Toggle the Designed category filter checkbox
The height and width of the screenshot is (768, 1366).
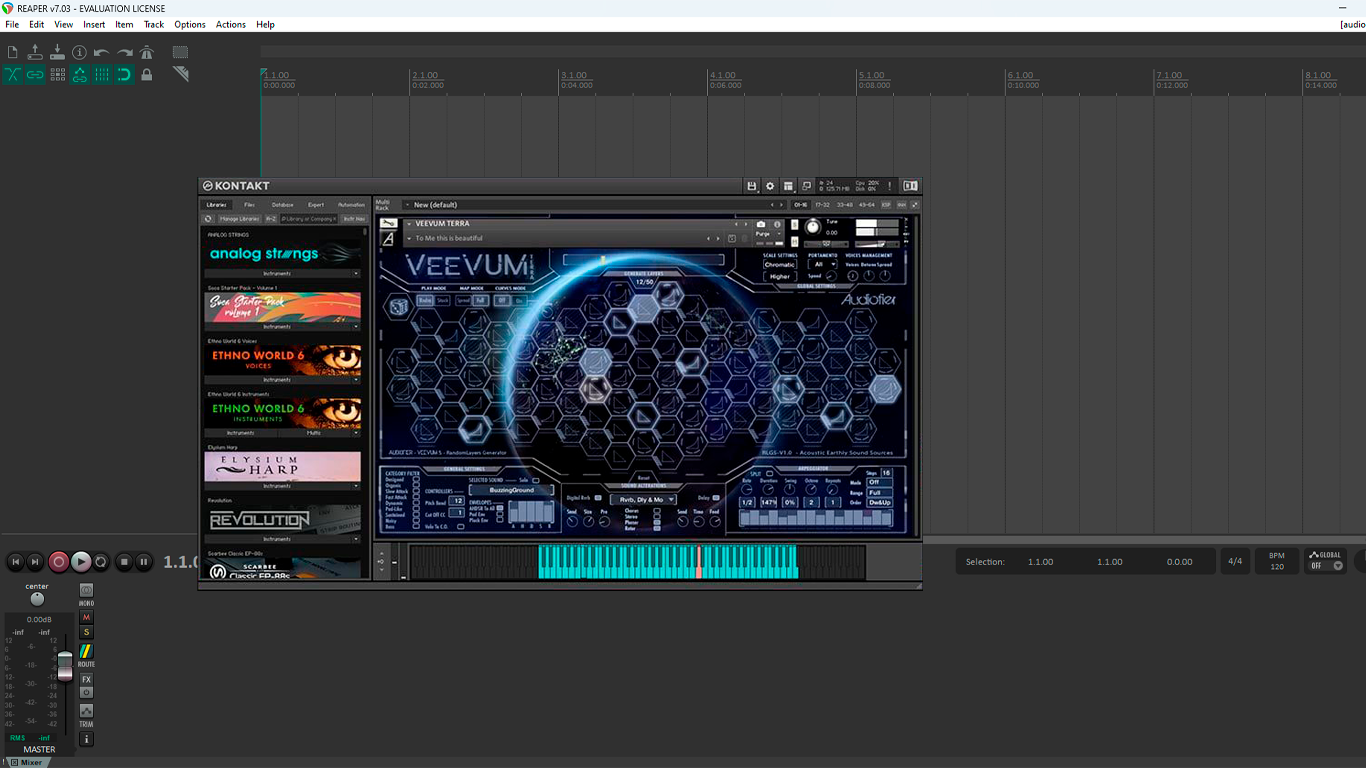(x=416, y=479)
